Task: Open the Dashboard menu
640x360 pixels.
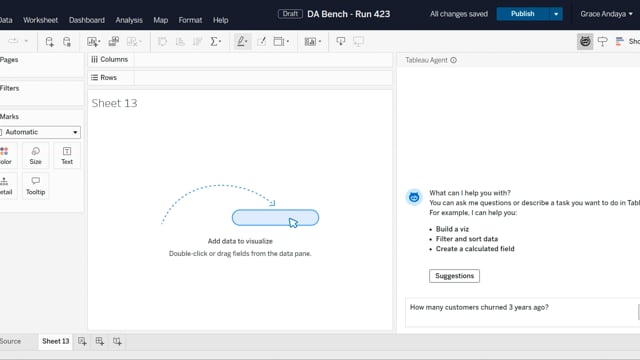Action: [x=87, y=20]
